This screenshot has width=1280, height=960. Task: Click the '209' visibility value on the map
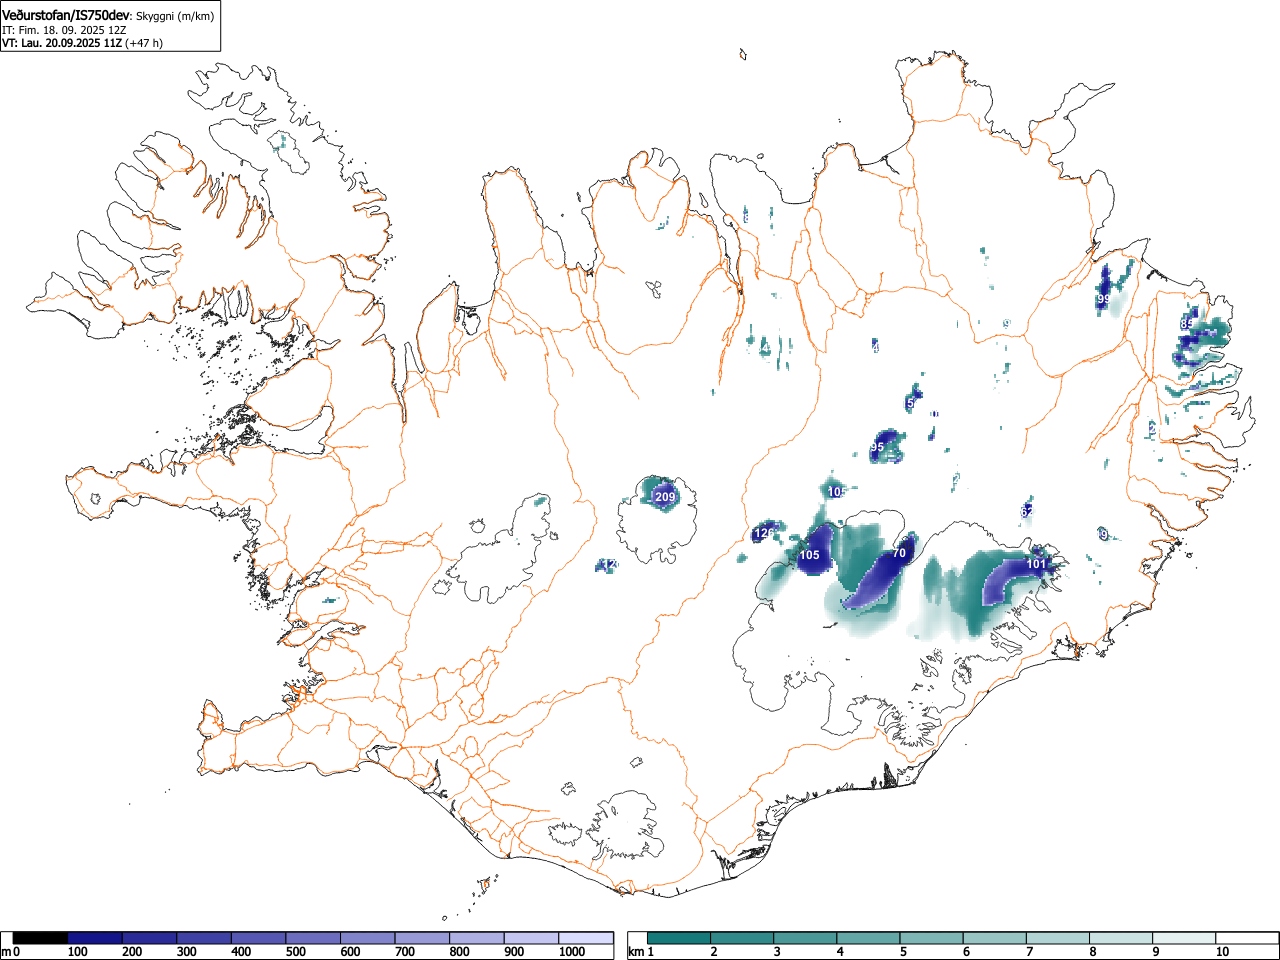tap(665, 497)
